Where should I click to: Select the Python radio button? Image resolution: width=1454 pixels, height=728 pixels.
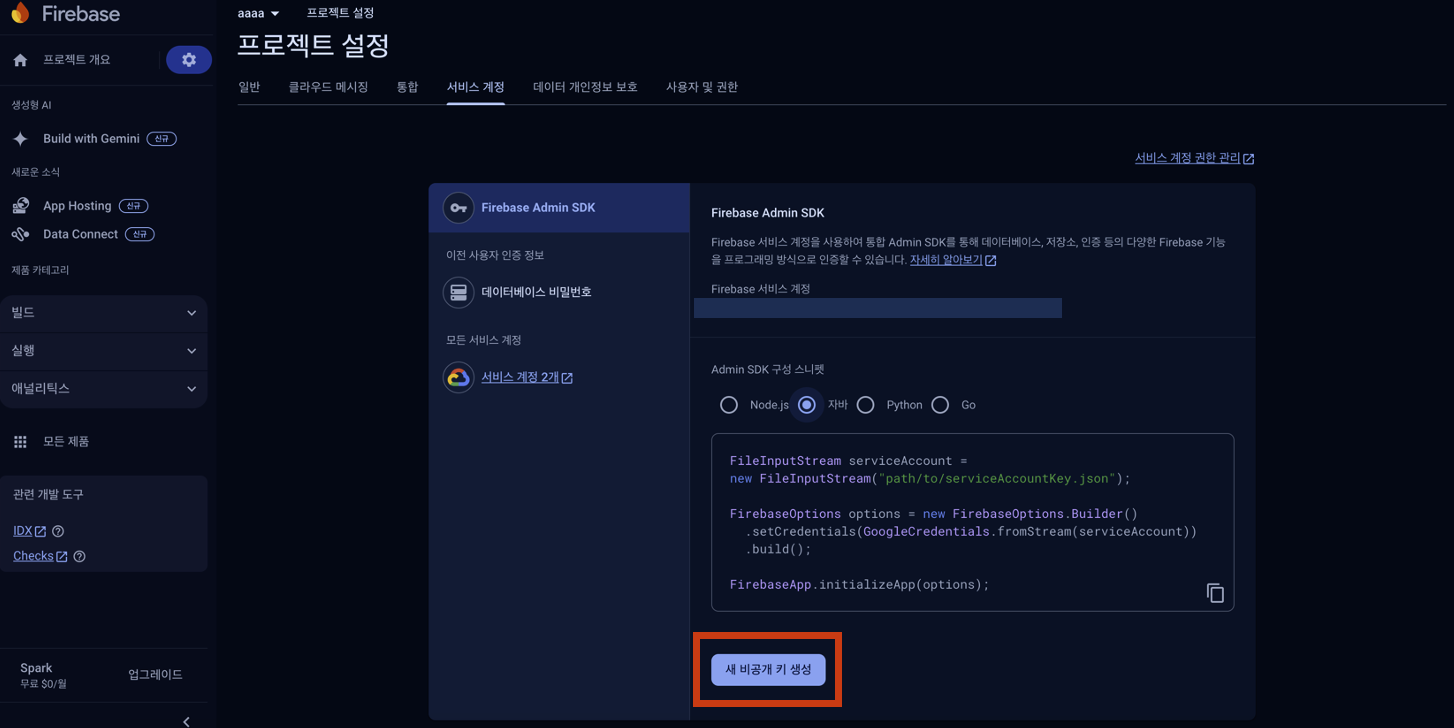pos(865,405)
